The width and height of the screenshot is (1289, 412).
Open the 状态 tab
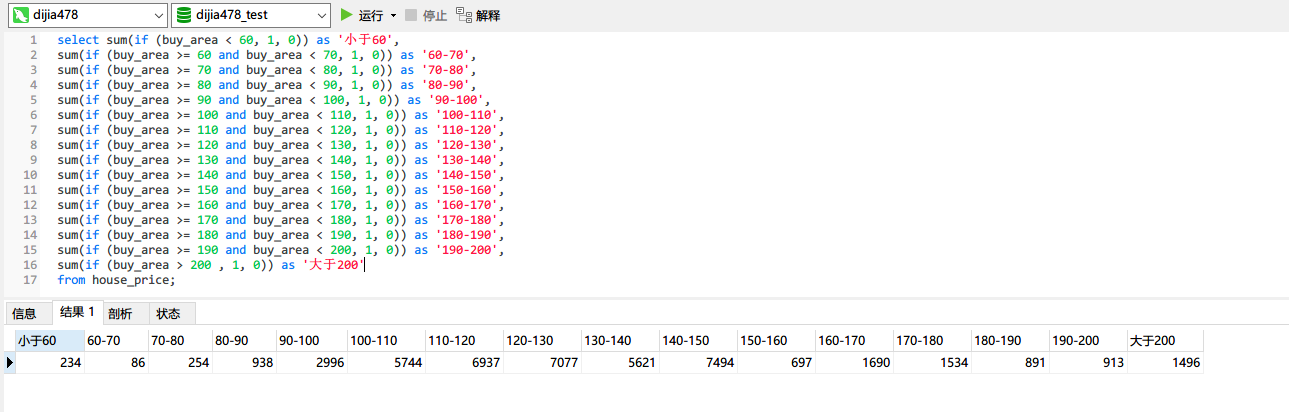(168, 313)
